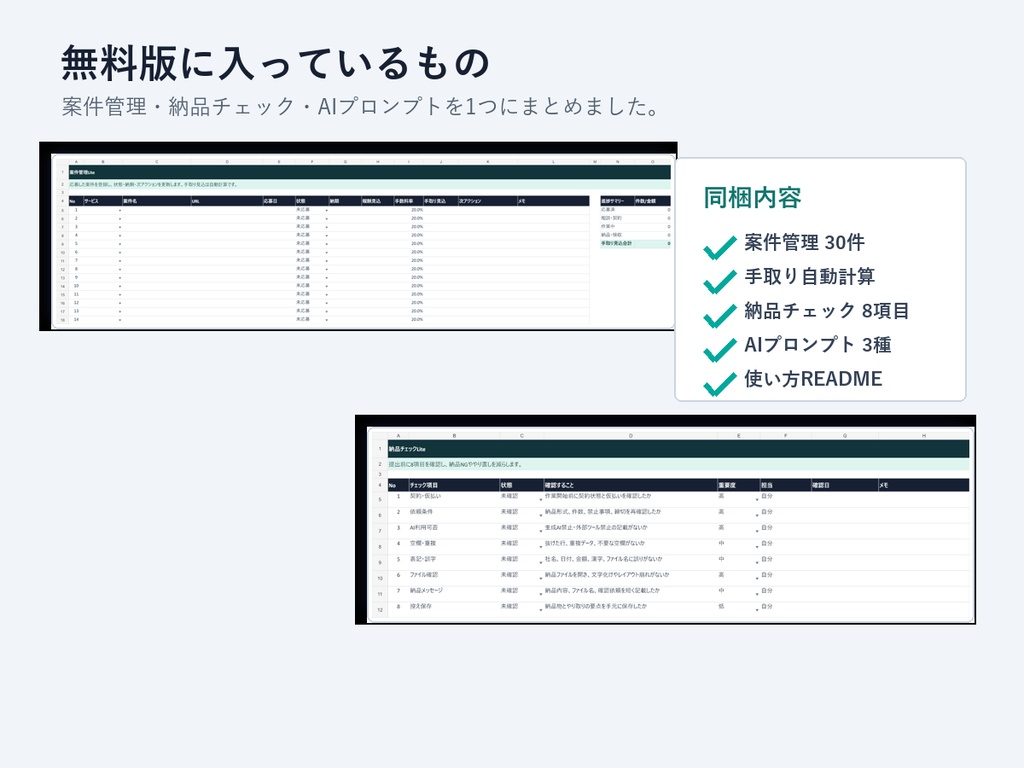Open the 納品チェックLite spreadsheet screenshot
The image size is (1024, 768).
pos(665,520)
